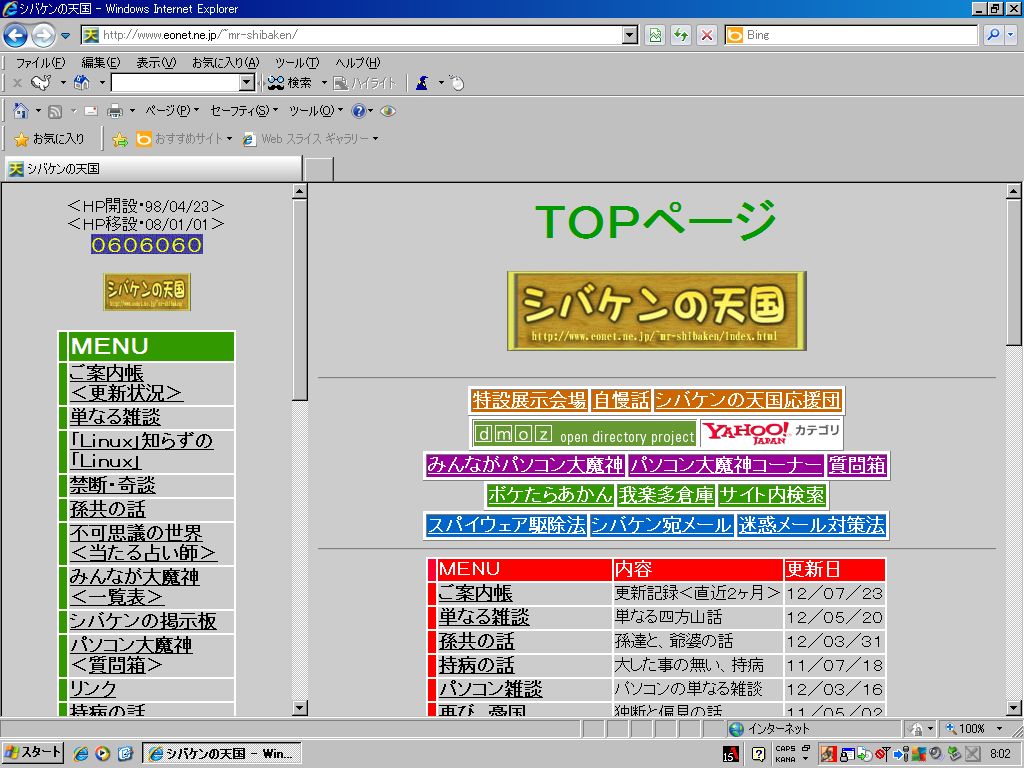
Task: Click the small シバケンの天国 banner in left frame
Action: pos(147,291)
